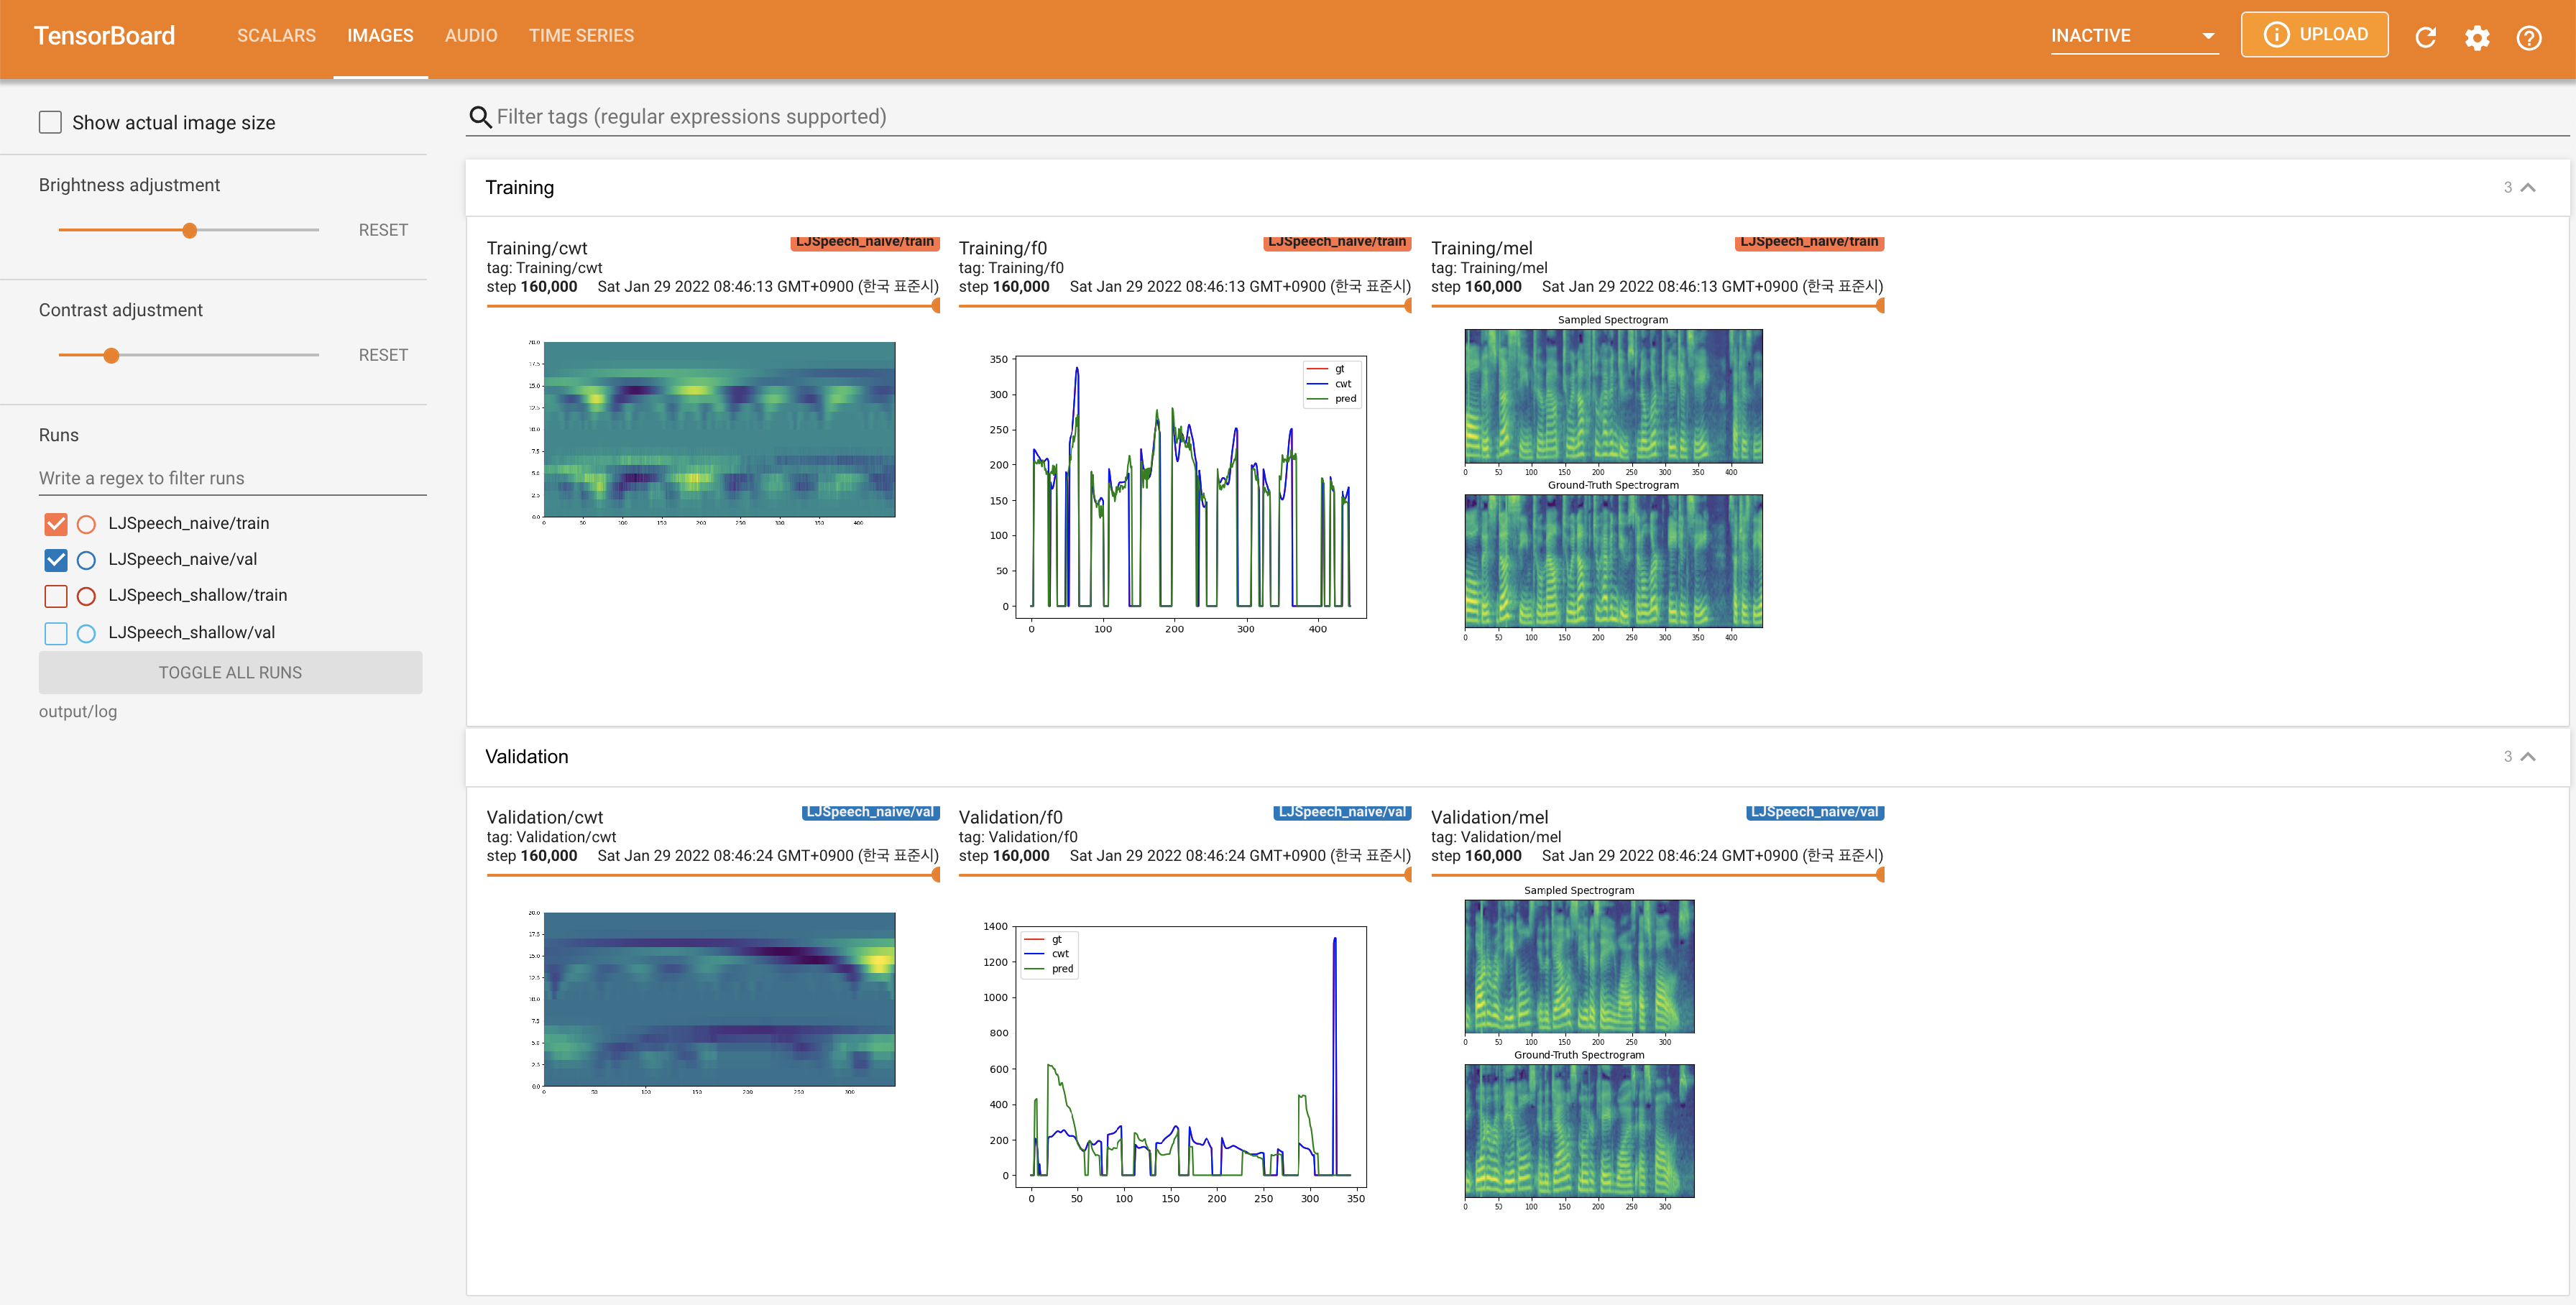Click the contrast adjustment slider handle

tap(111, 355)
